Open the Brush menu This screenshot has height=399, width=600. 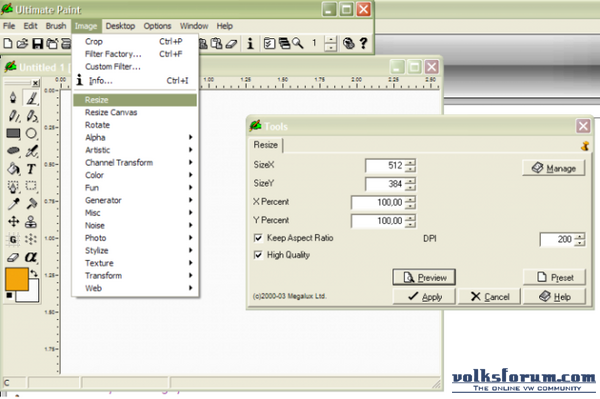(x=56, y=26)
